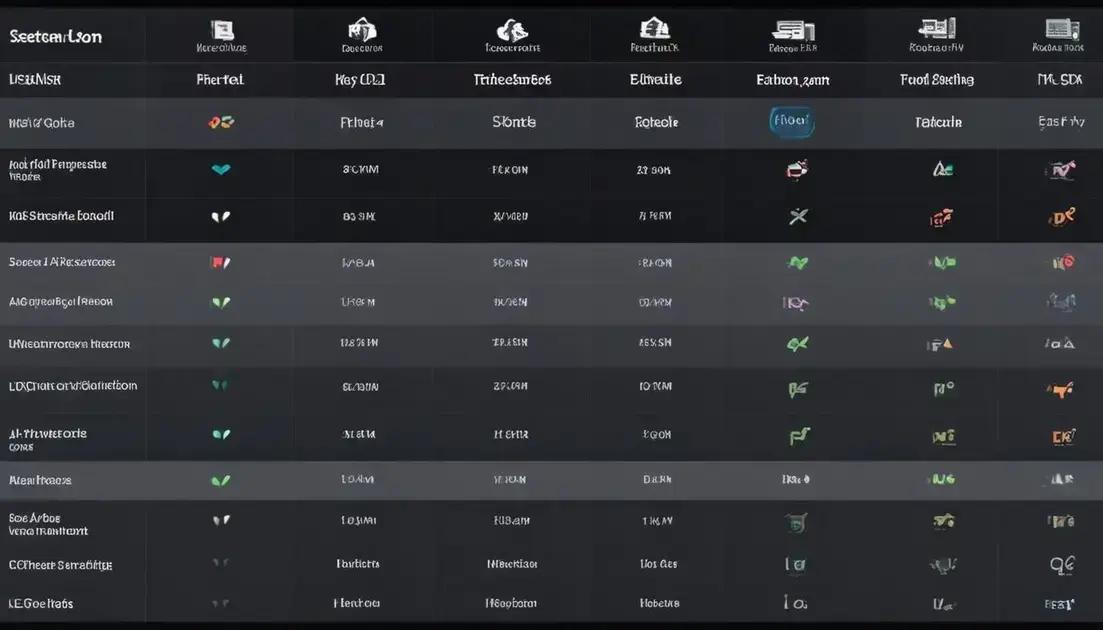Open the 'Fahon' column header dropdown
Viewport: 1103px width, 630px height.
click(x=792, y=80)
